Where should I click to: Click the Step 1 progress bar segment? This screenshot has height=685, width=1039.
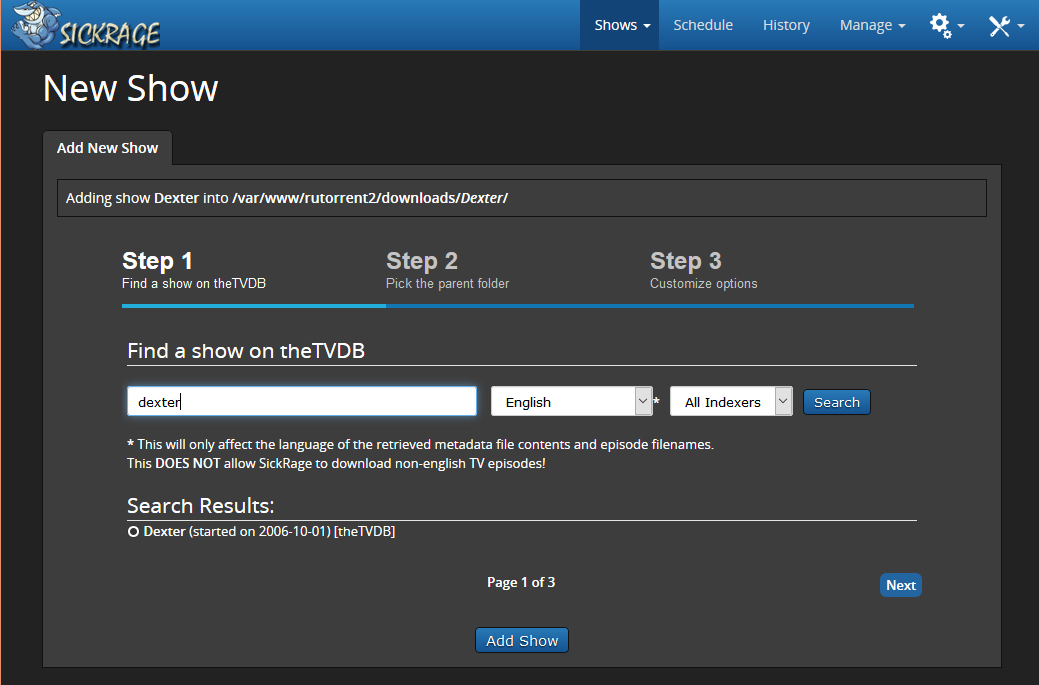coord(253,306)
